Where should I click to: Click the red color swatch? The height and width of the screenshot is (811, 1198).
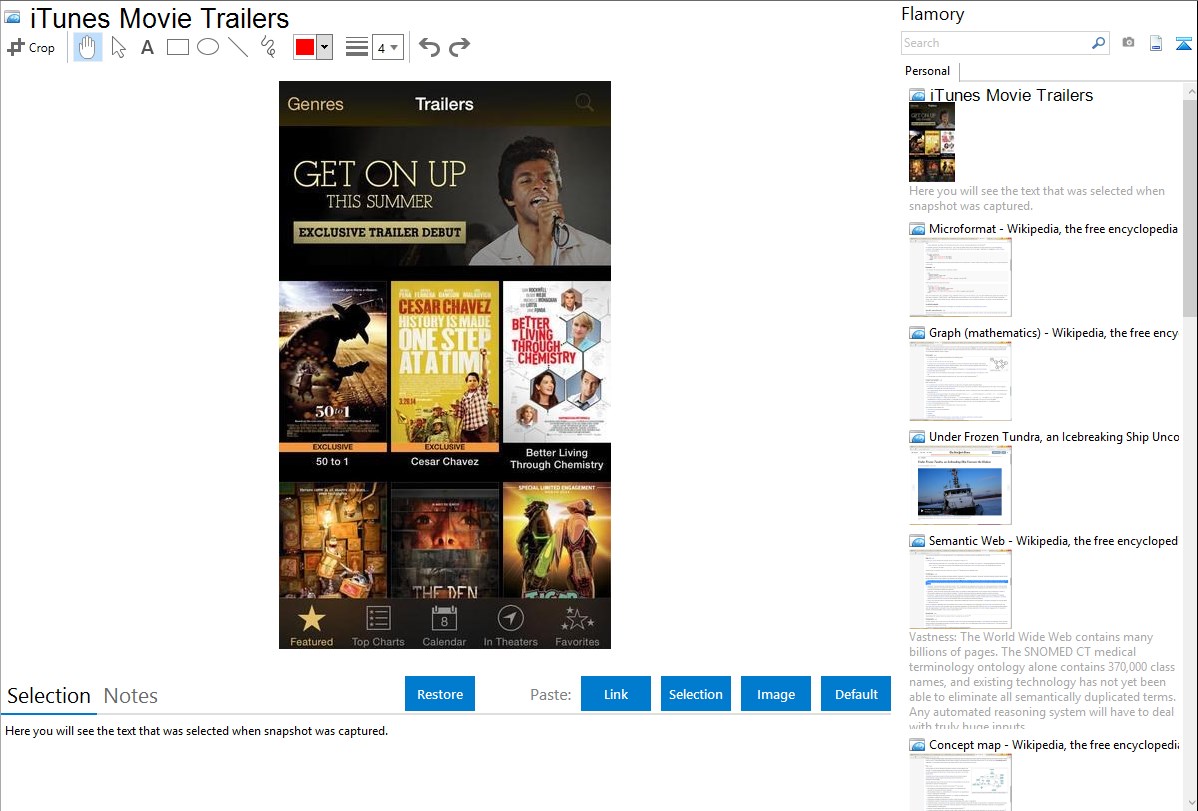coord(305,47)
